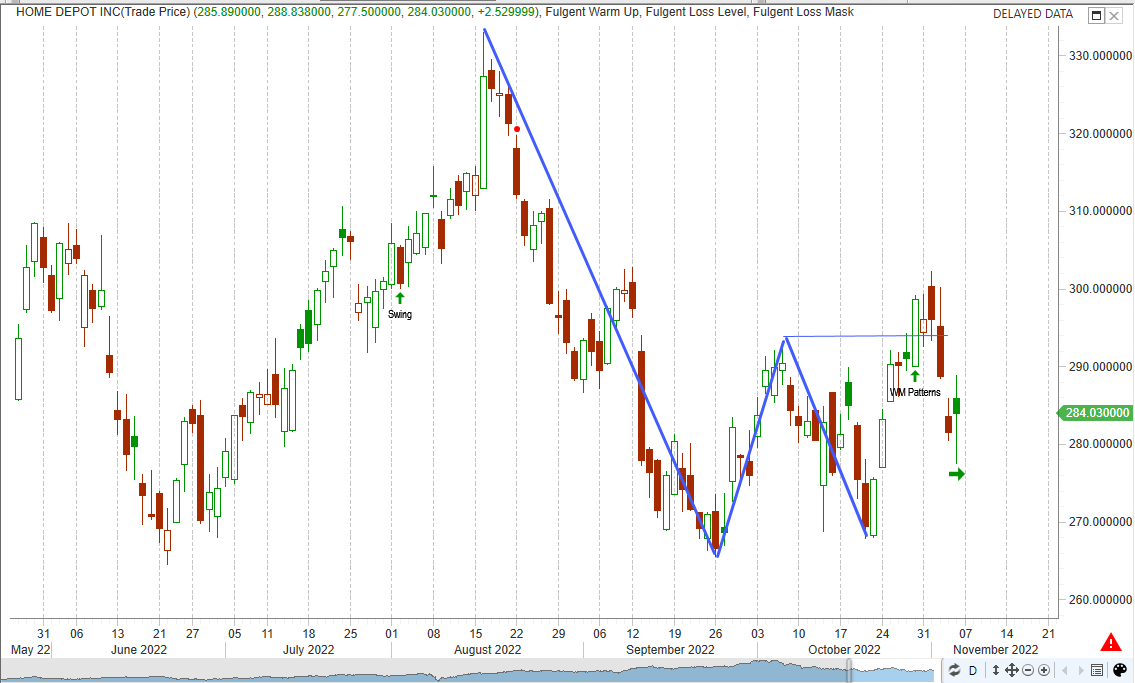
Task: Open the D daily interval selector
Action: 973,670
